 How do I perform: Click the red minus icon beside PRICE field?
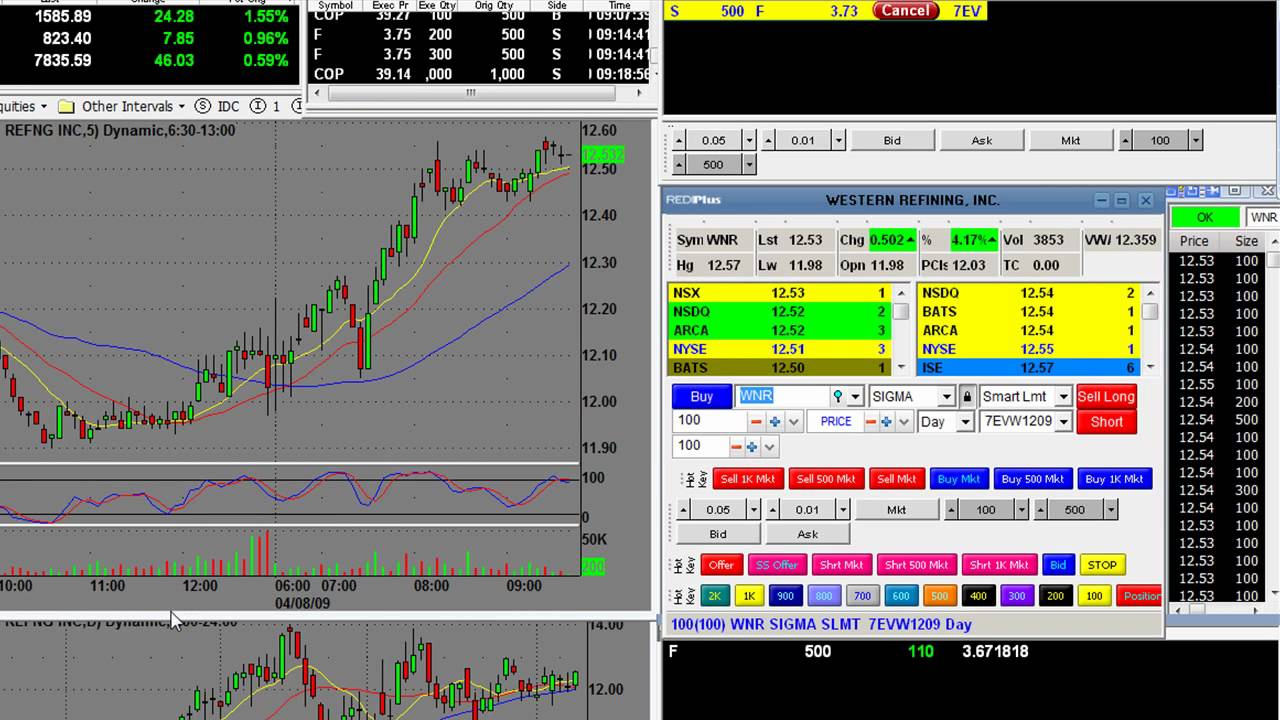(870, 422)
